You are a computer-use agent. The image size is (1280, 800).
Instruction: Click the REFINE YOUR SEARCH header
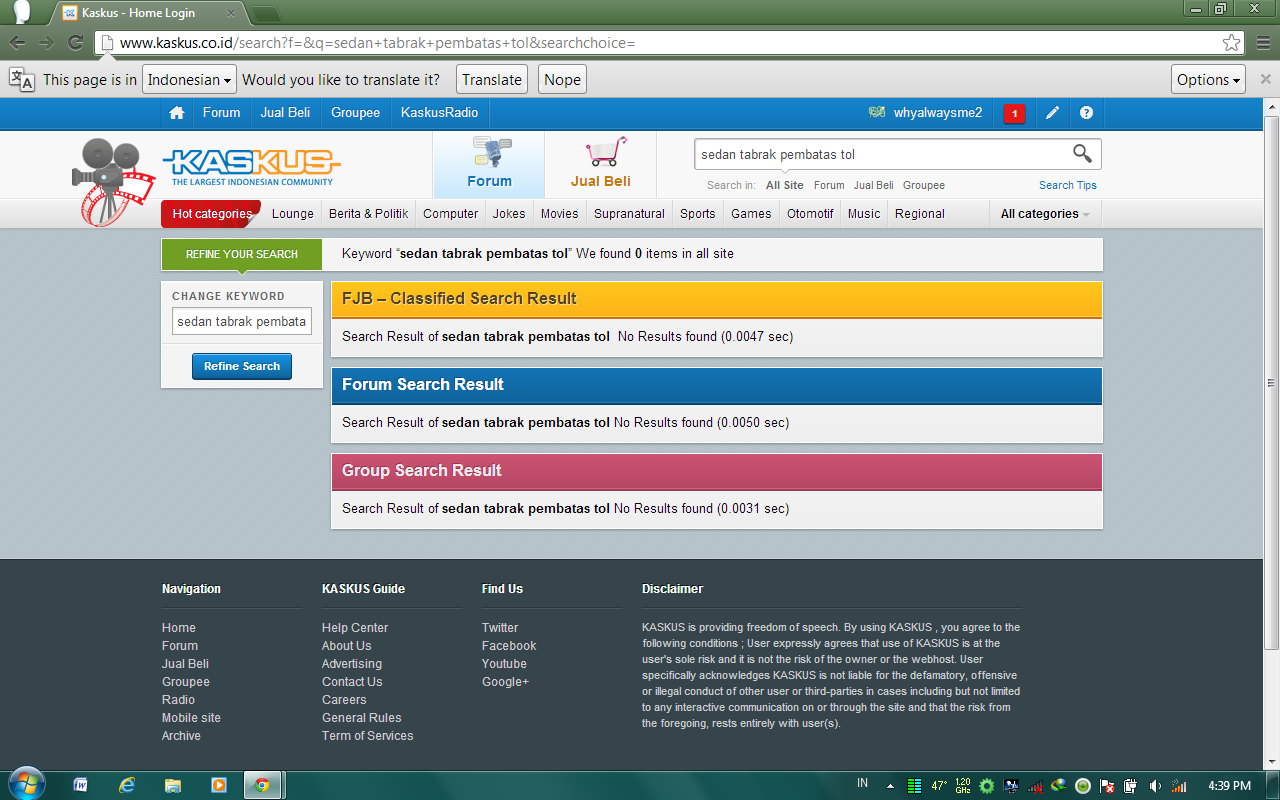point(242,254)
